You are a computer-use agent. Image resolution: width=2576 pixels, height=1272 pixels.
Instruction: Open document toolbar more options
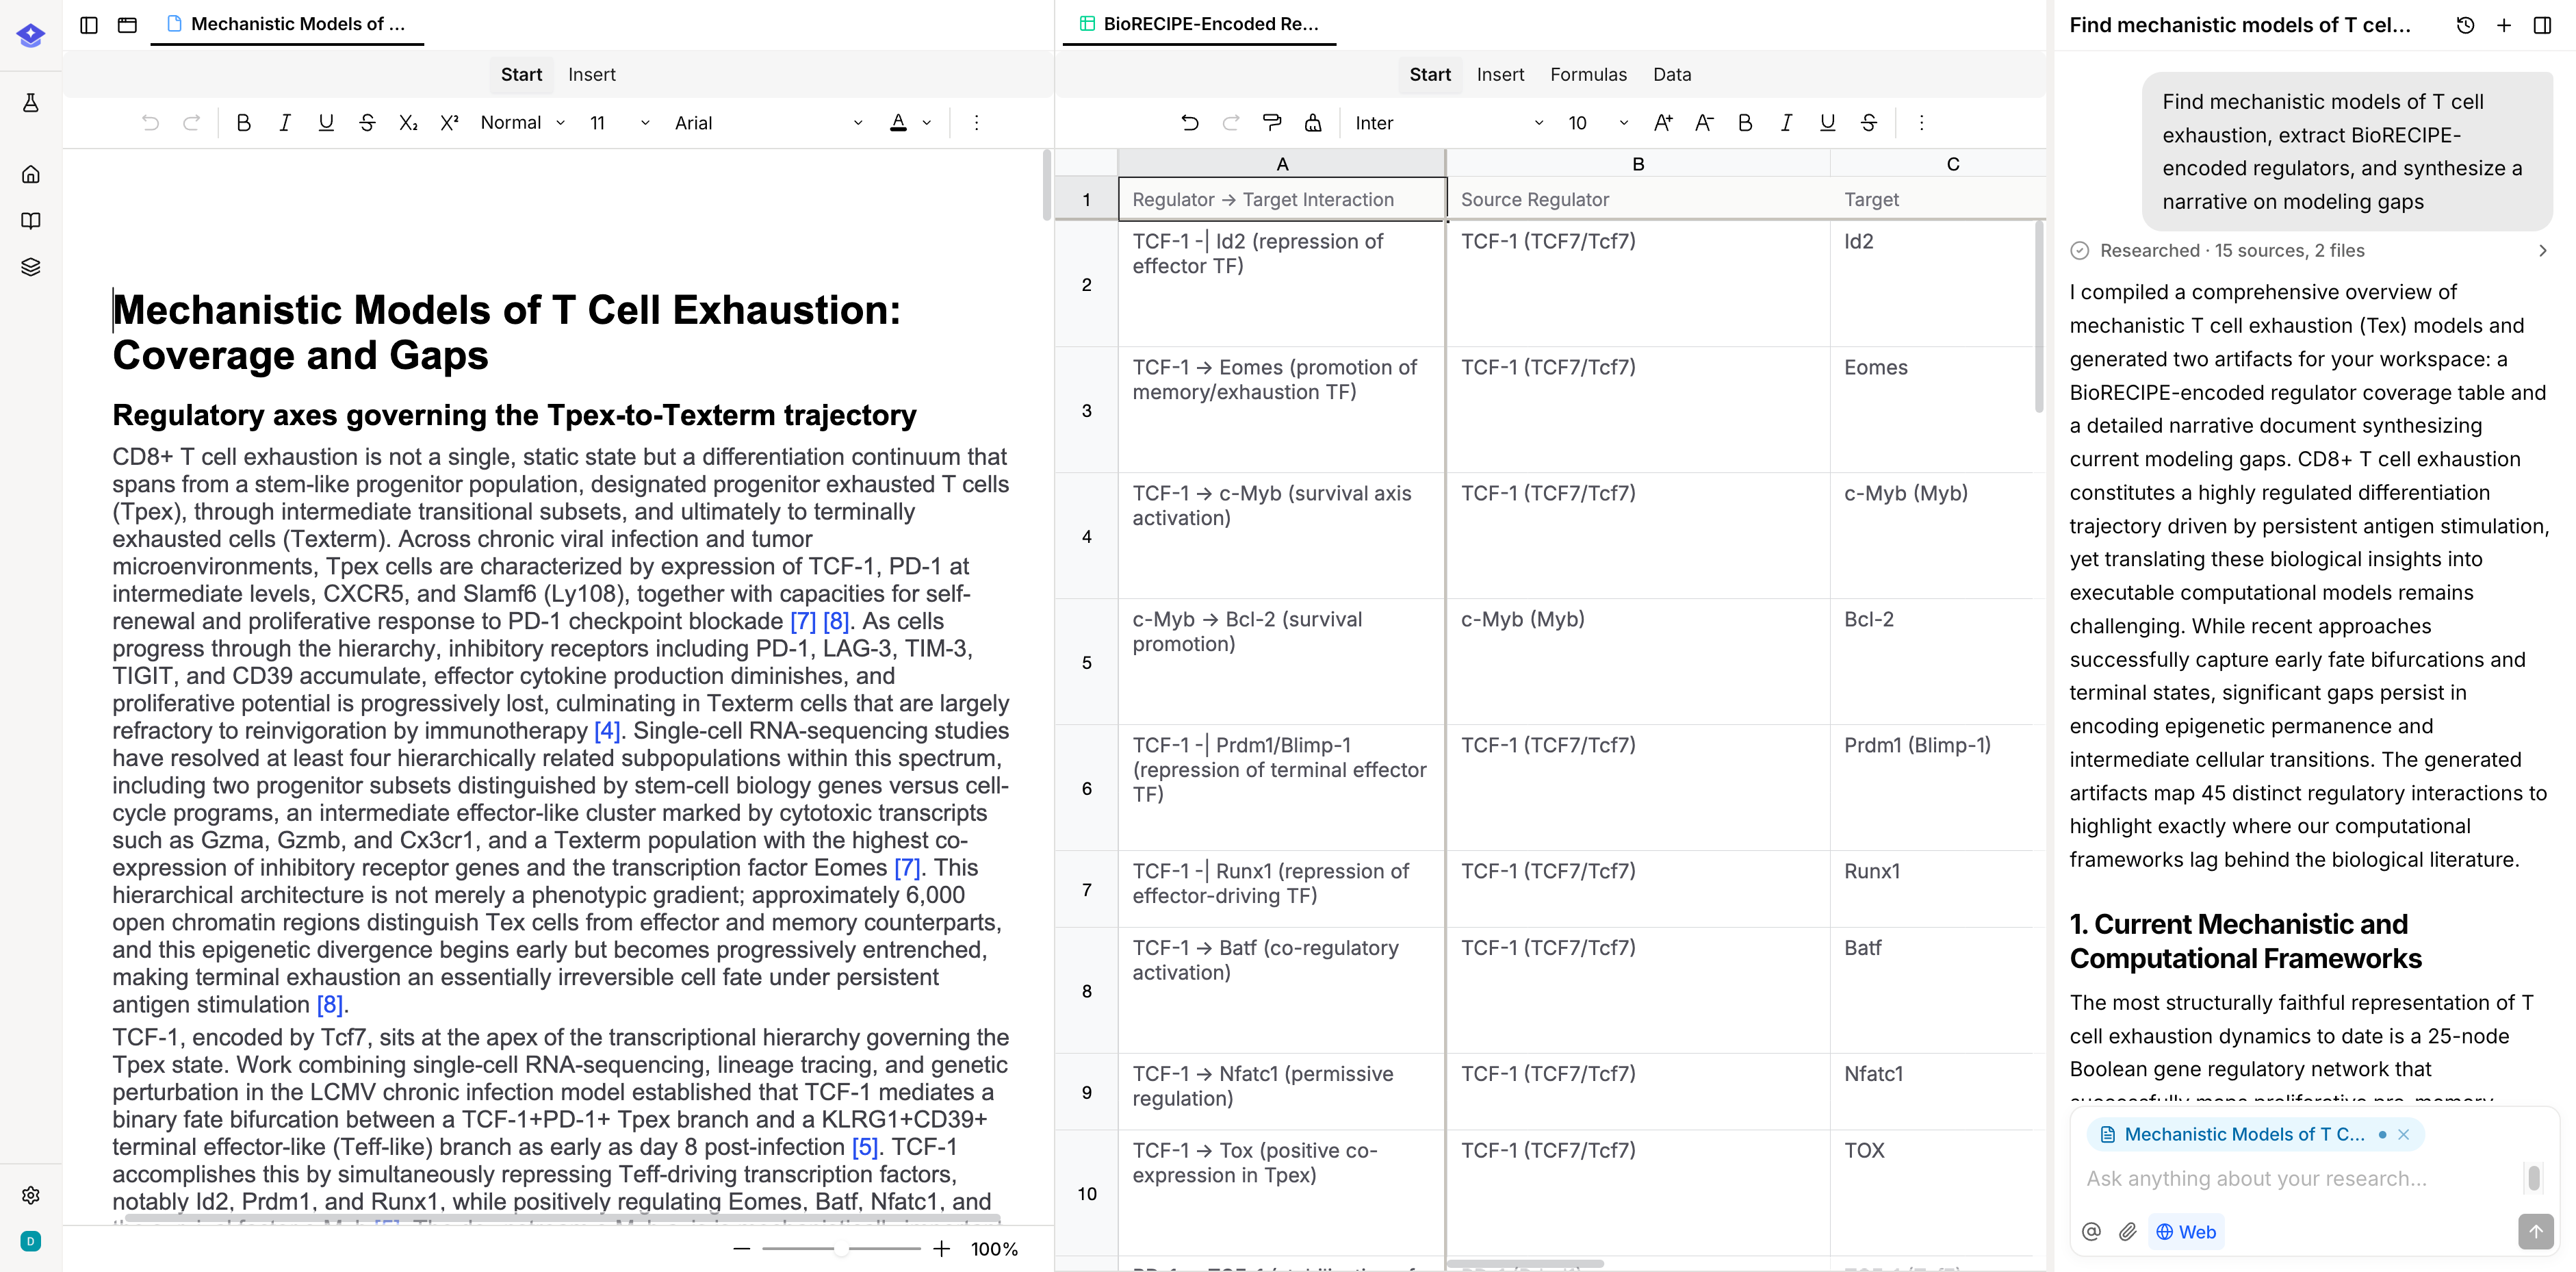[976, 123]
